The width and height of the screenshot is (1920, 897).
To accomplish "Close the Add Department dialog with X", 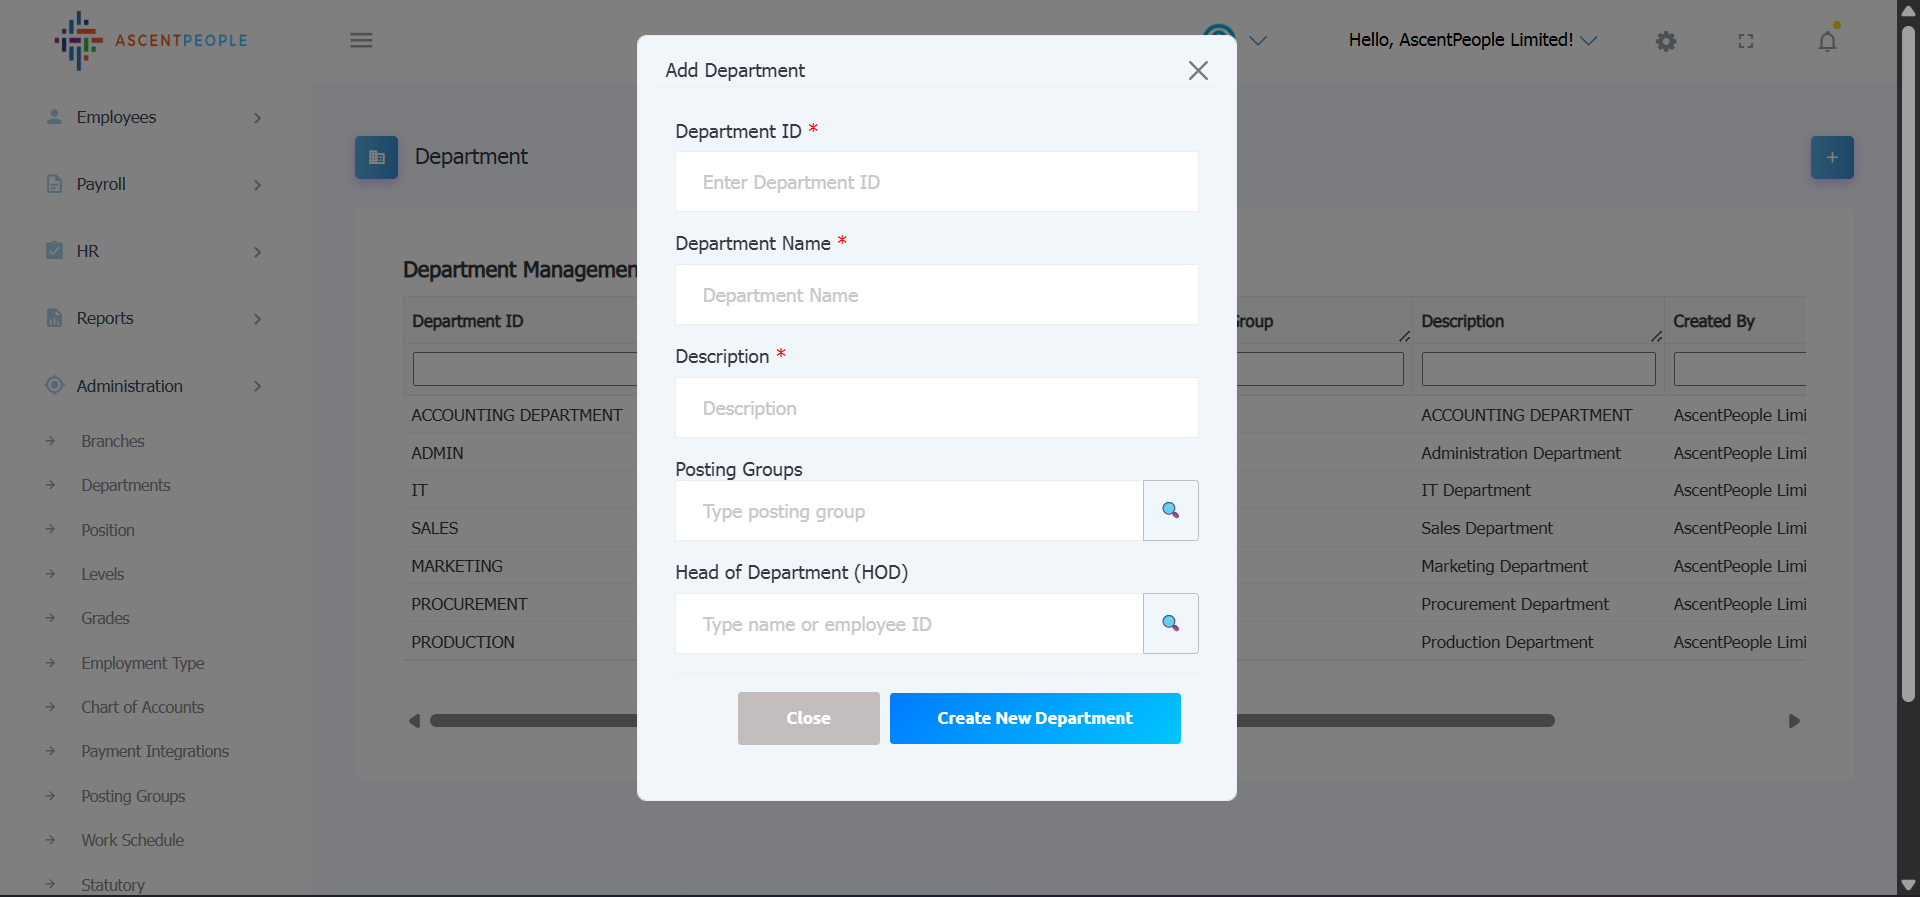I will (1198, 70).
